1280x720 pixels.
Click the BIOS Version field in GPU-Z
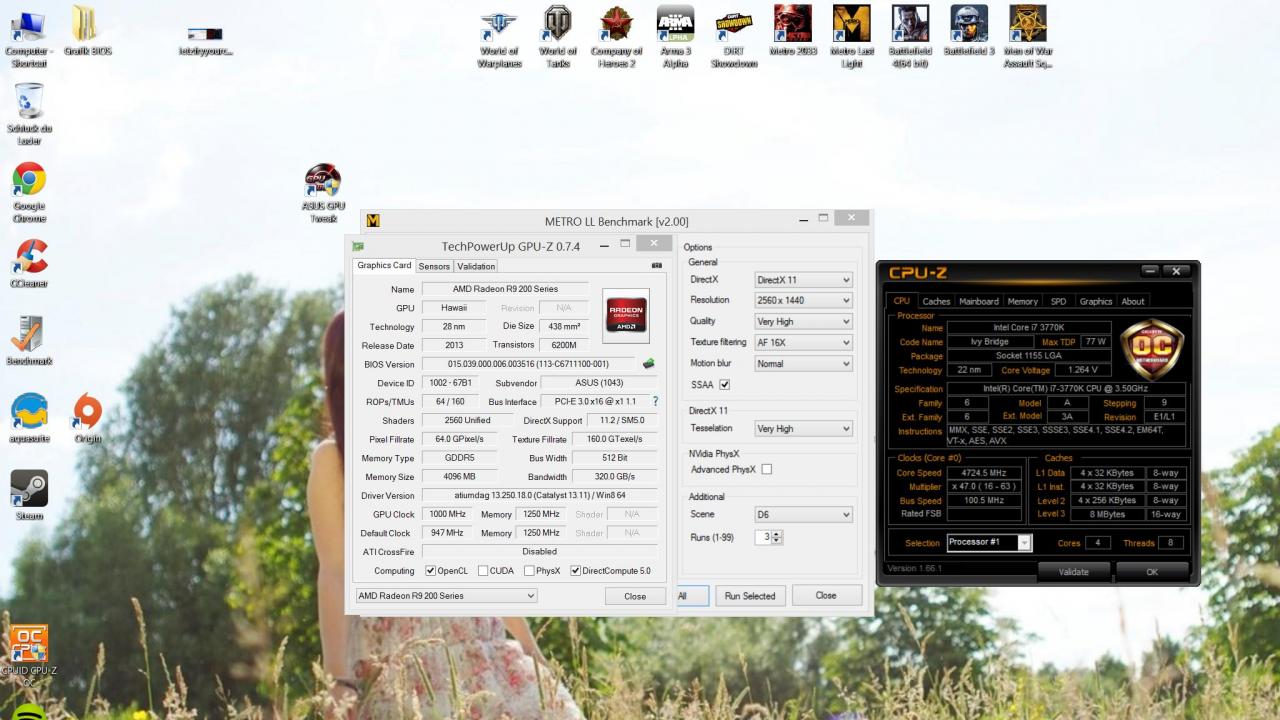pyautogui.click(x=528, y=364)
